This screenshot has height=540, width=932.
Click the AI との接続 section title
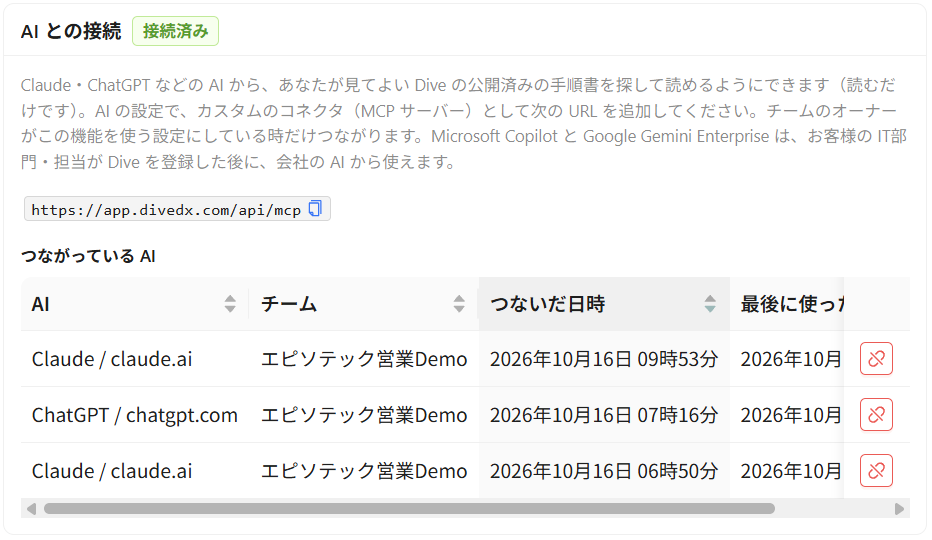pos(71,31)
